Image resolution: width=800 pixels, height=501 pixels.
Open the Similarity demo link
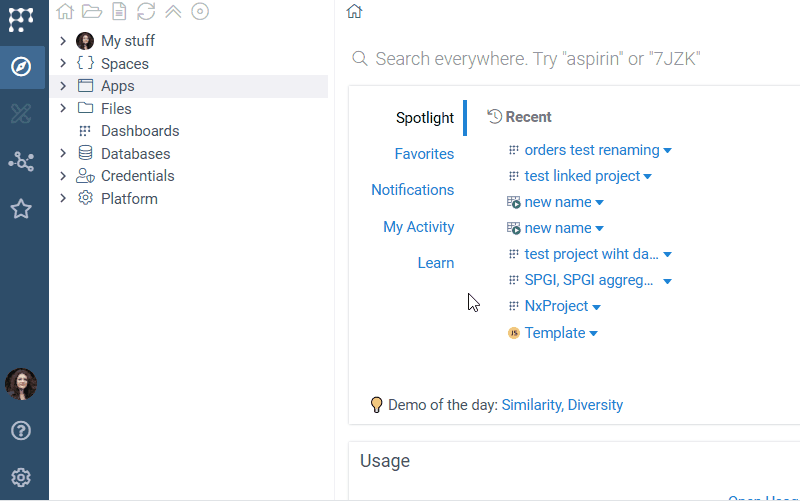pyautogui.click(x=531, y=405)
